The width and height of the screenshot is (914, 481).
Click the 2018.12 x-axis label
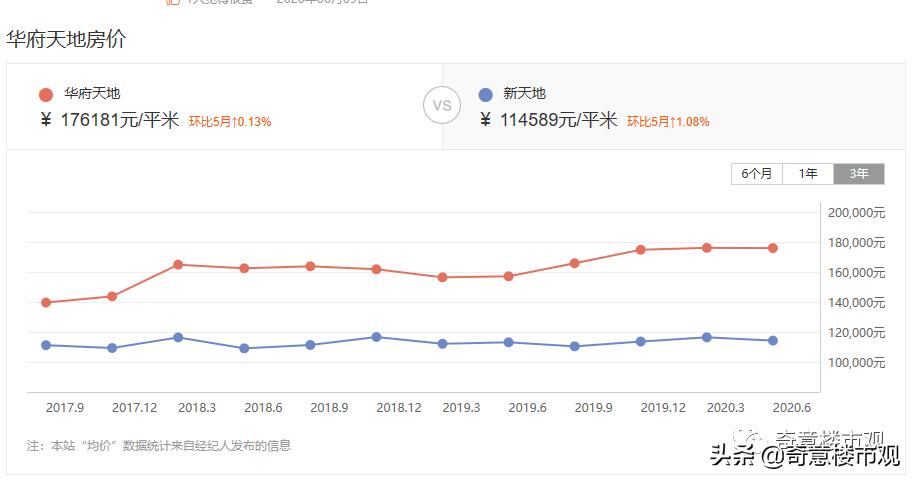(x=399, y=408)
